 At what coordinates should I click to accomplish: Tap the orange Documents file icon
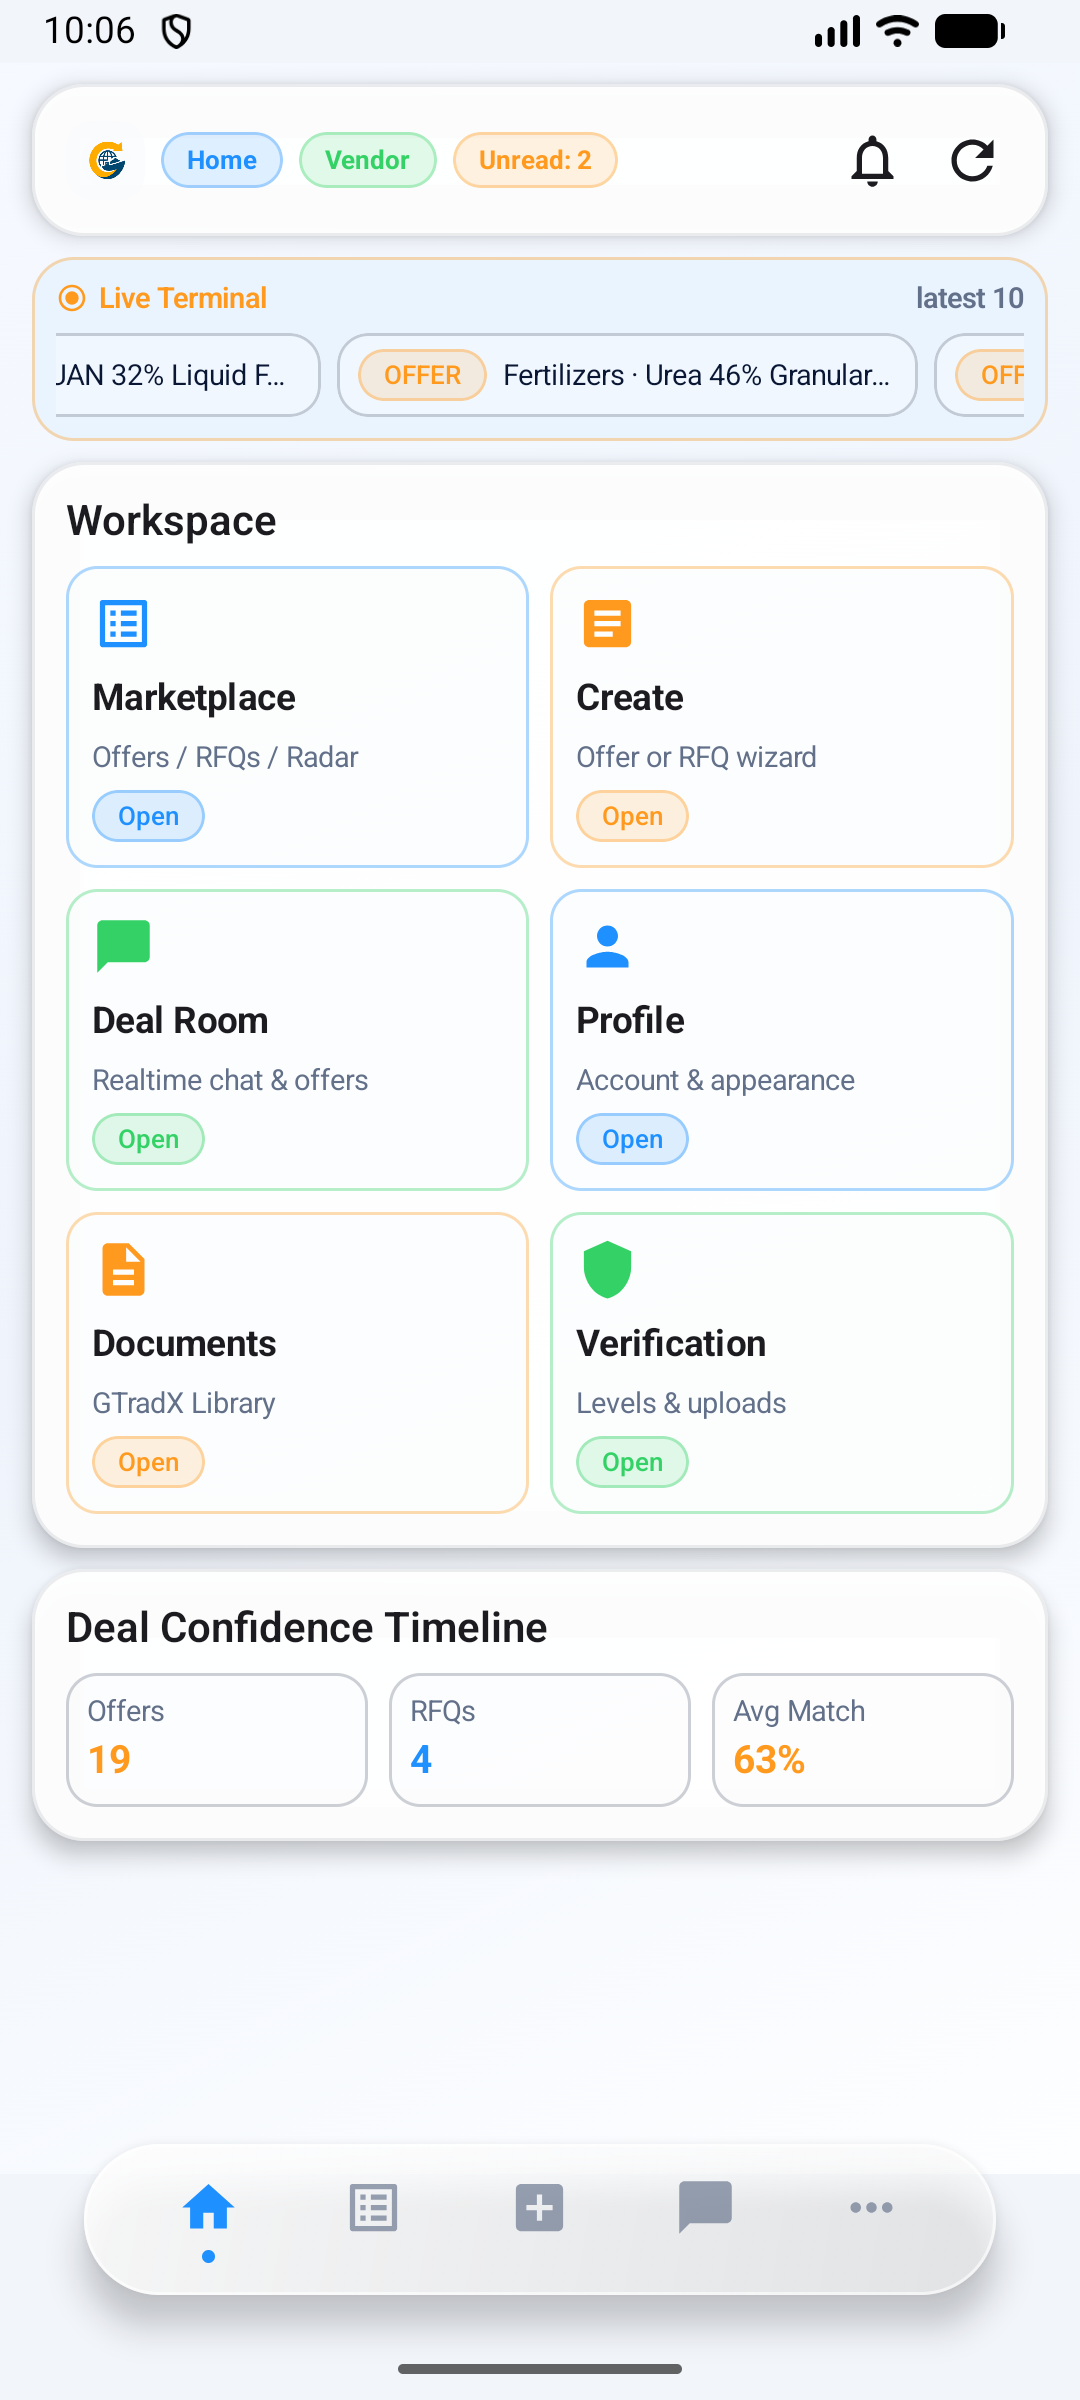tap(123, 1270)
